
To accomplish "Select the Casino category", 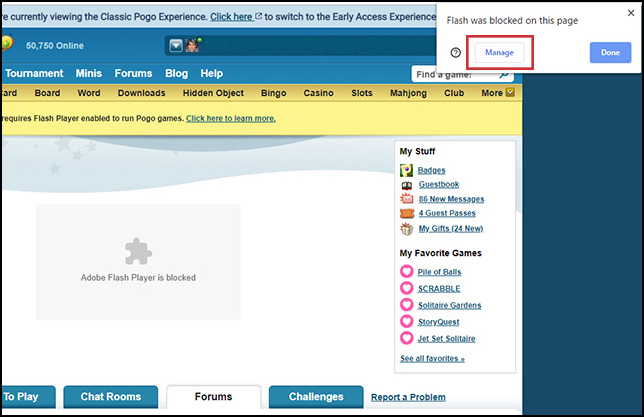I will [318, 93].
